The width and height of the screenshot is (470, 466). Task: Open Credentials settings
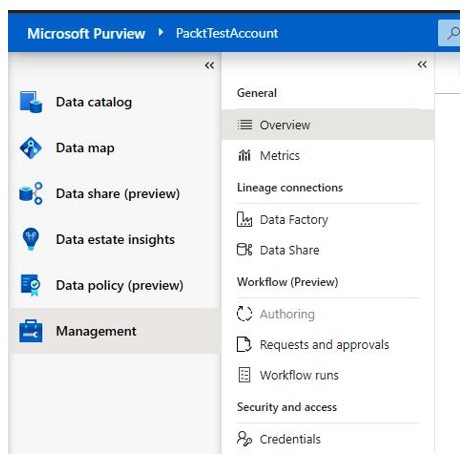pyautogui.click(x=328, y=439)
